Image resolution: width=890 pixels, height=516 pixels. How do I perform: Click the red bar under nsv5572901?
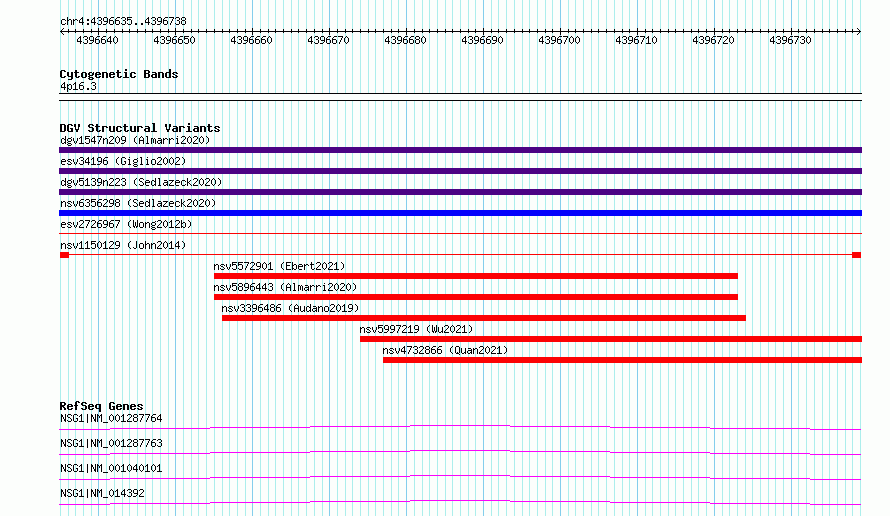click(476, 276)
